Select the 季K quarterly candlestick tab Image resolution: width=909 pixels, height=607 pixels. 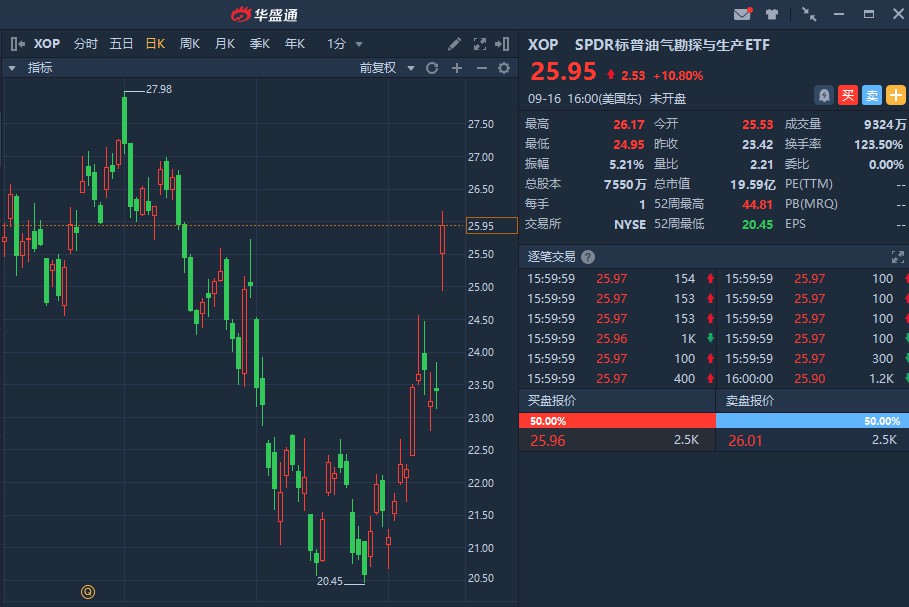pyautogui.click(x=260, y=44)
